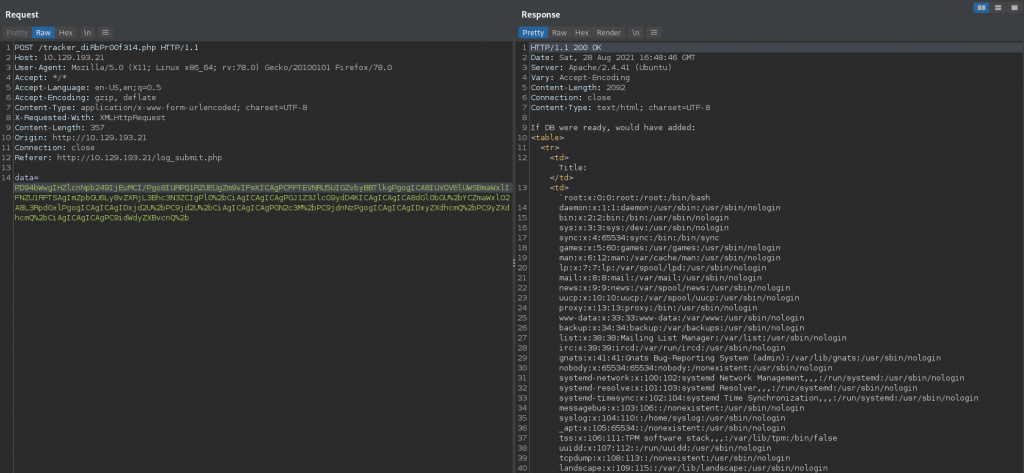The width and height of the screenshot is (1024, 473).
Task: Show Response in Hex view
Action: tap(581, 32)
